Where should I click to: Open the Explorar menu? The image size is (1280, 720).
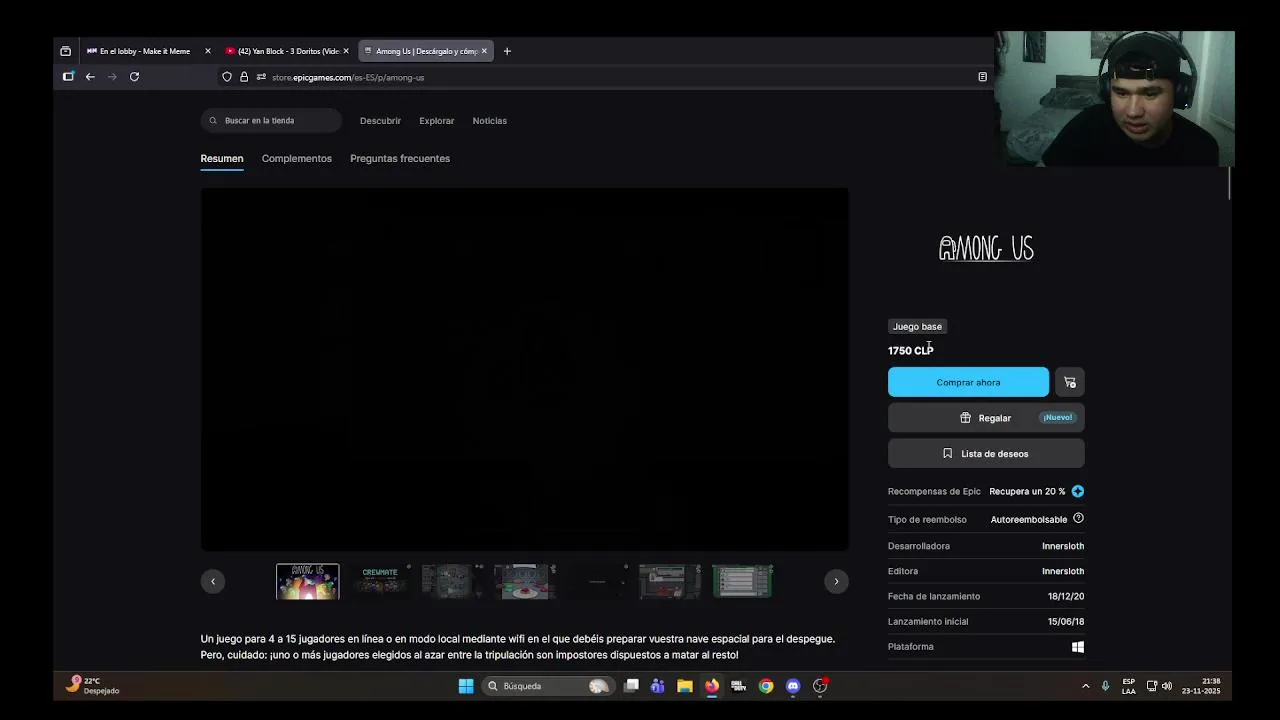tap(437, 121)
